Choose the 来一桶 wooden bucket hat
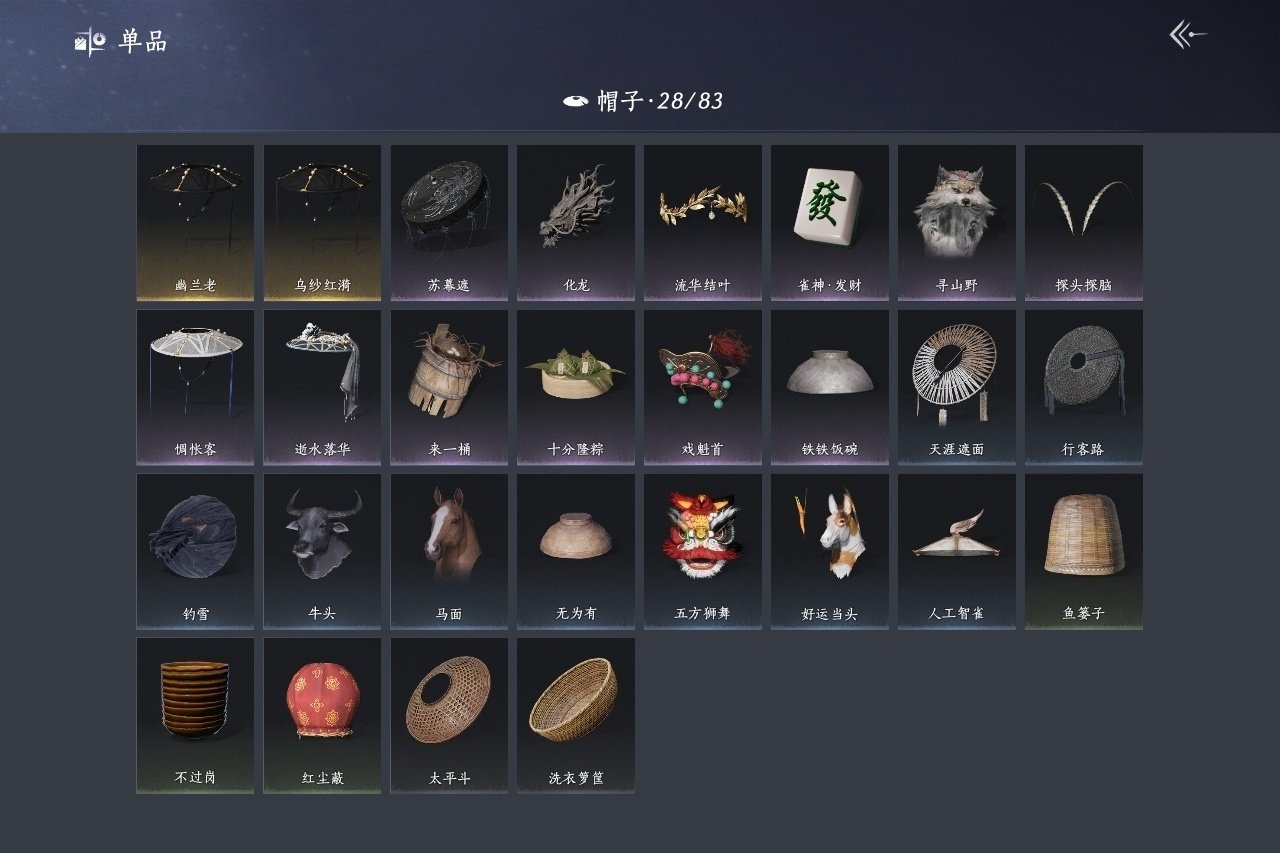Viewport: 1280px width, 853px height. click(x=449, y=387)
